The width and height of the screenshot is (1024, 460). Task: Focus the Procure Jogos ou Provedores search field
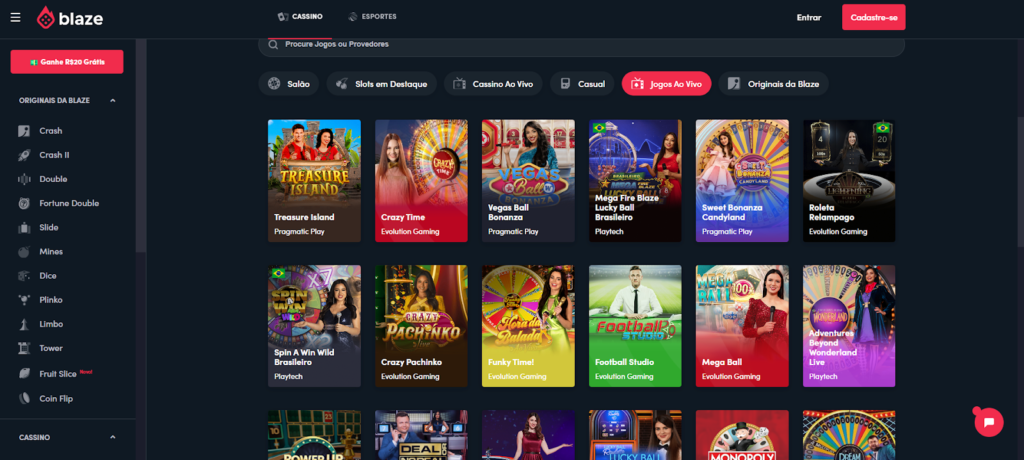581,44
